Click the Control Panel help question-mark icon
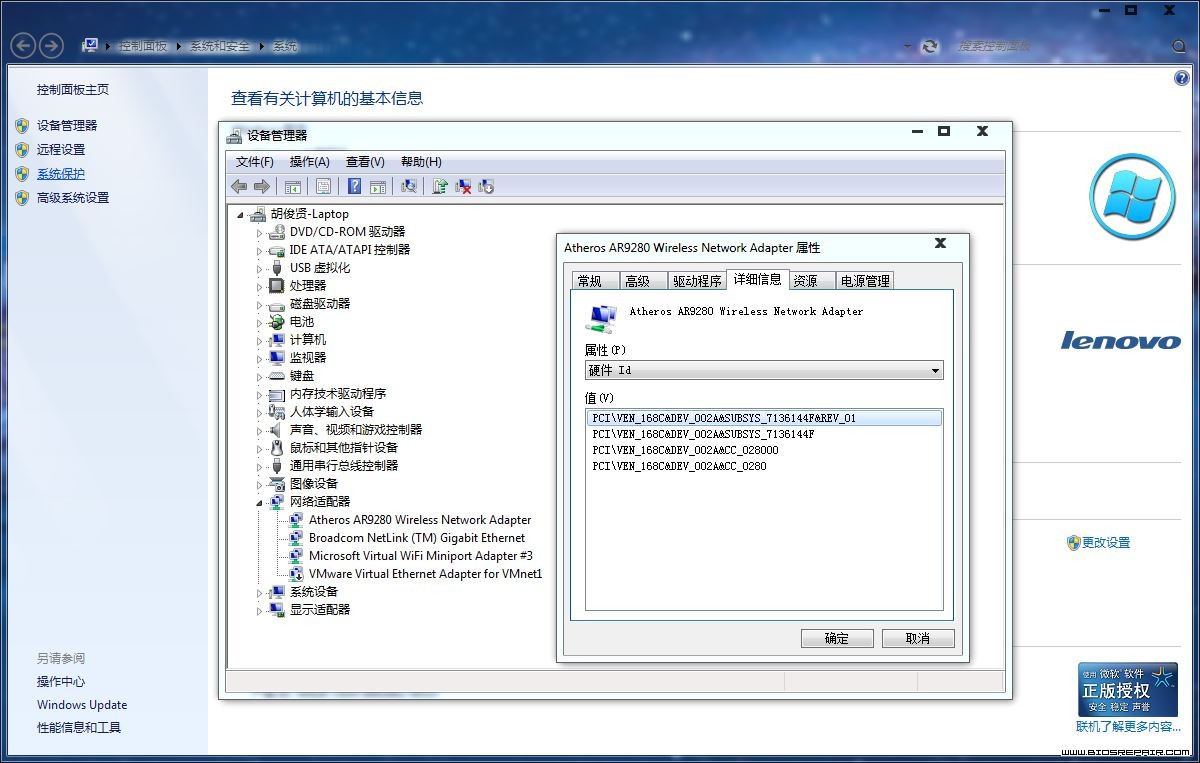This screenshot has width=1200, height=763. (x=1182, y=79)
